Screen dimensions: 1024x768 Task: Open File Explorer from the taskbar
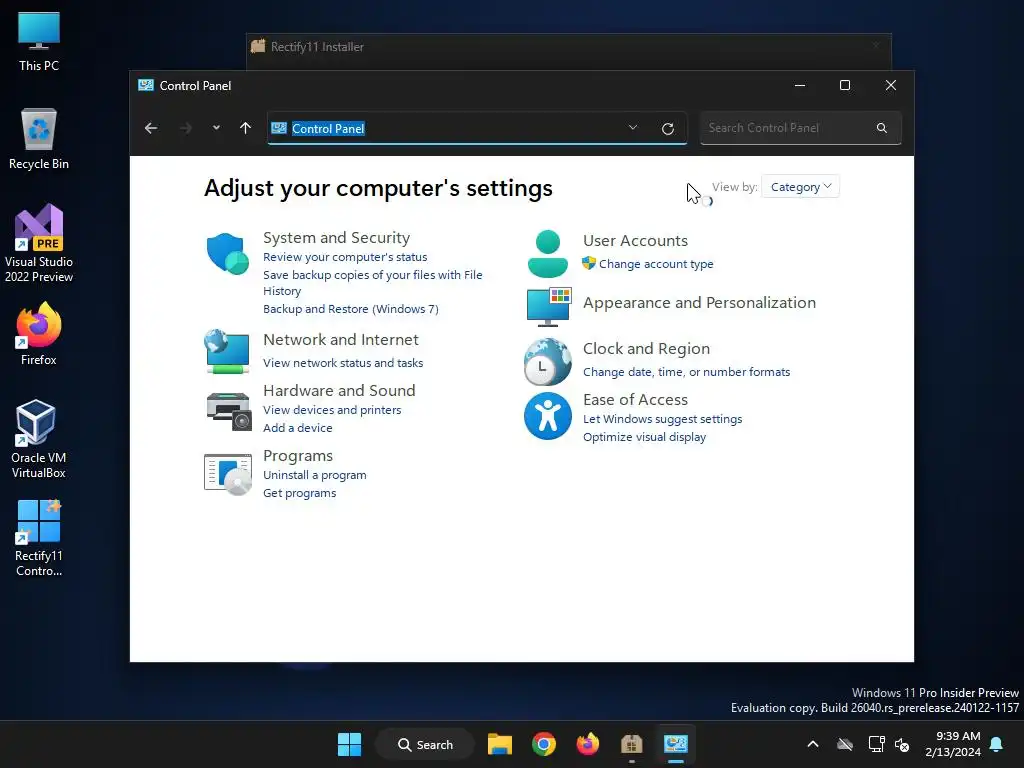(500, 744)
